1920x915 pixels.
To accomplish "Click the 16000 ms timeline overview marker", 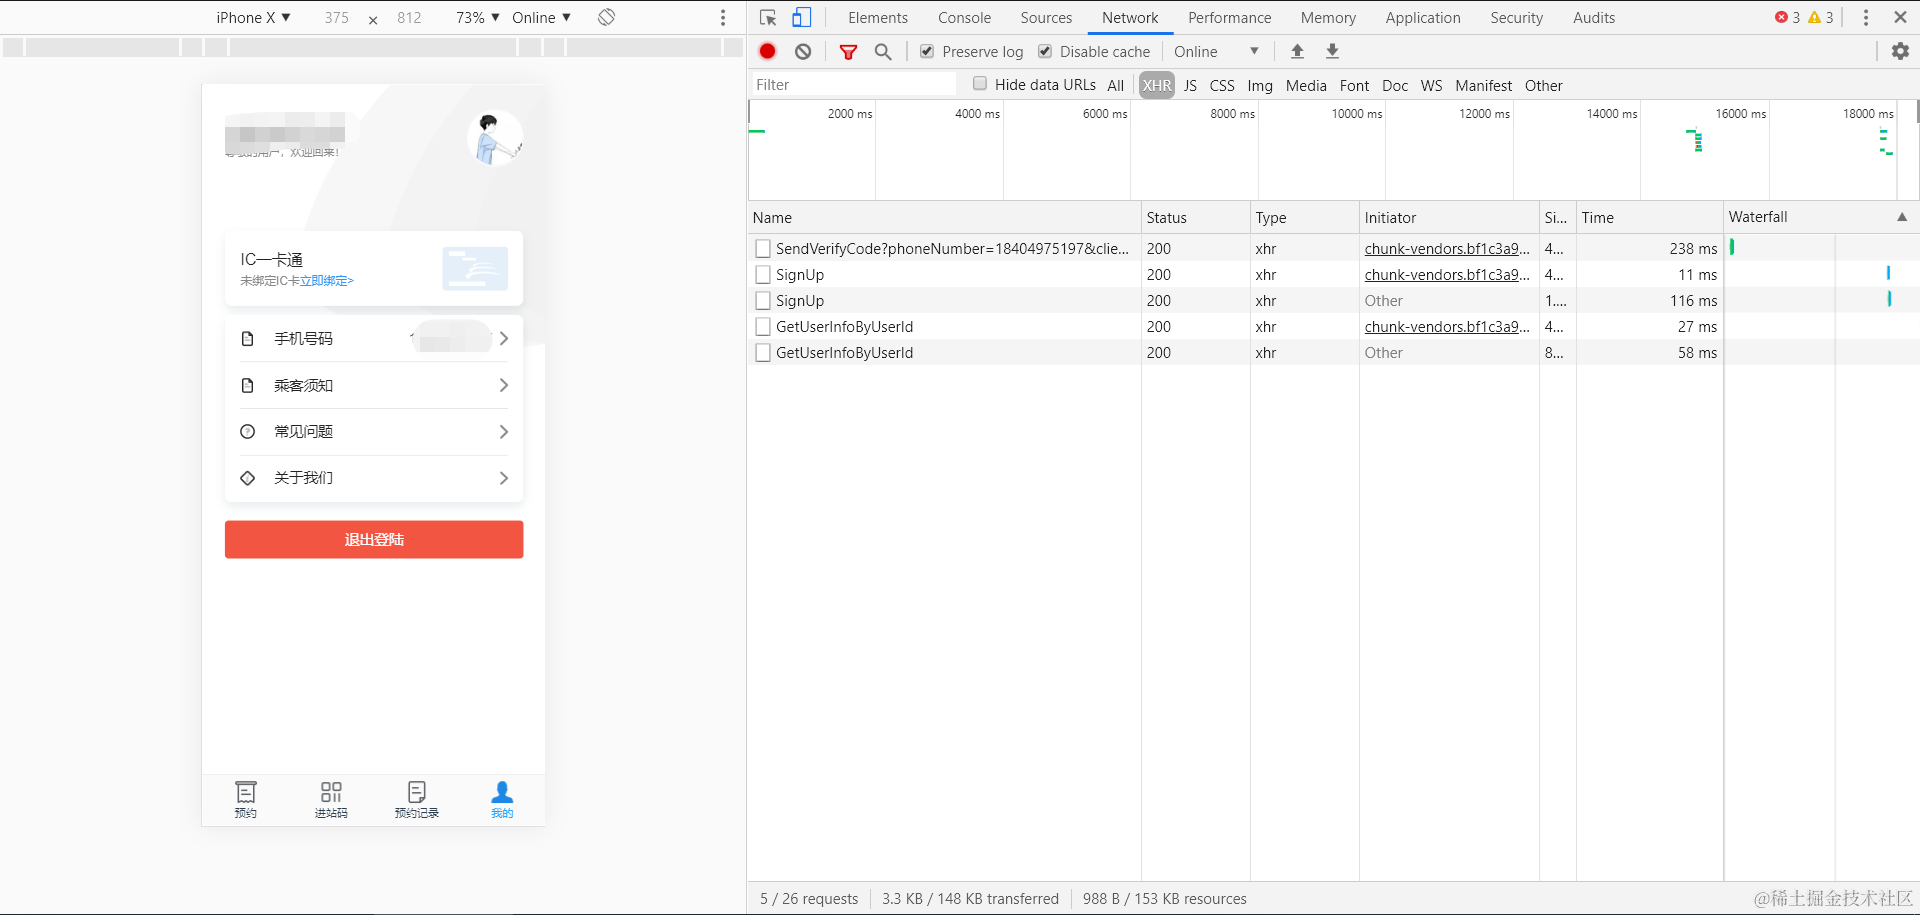I will [x=1740, y=113].
